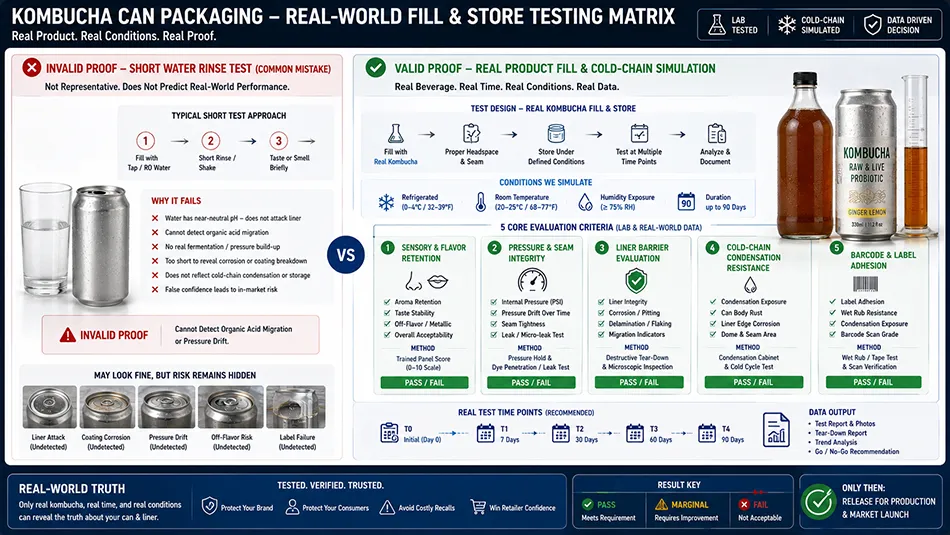Image resolution: width=950 pixels, height=535 pixels.
Task: Click the Real Kombucha blue link text
Action: pyautogui.click(x=396, y=162)
